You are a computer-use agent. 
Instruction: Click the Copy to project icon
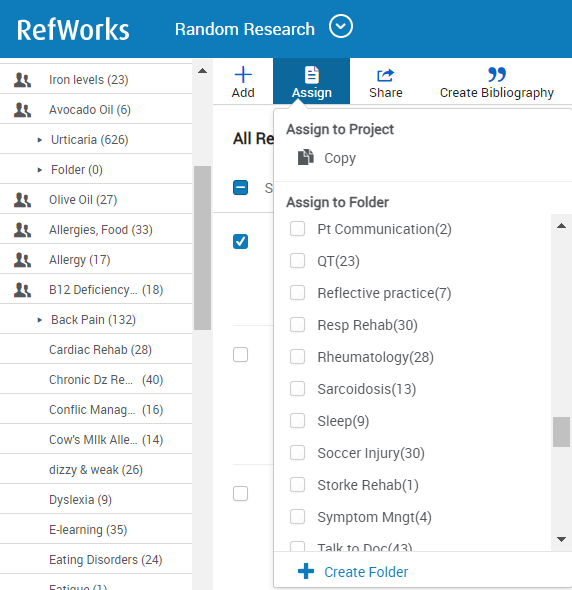[x=306, y=157]
